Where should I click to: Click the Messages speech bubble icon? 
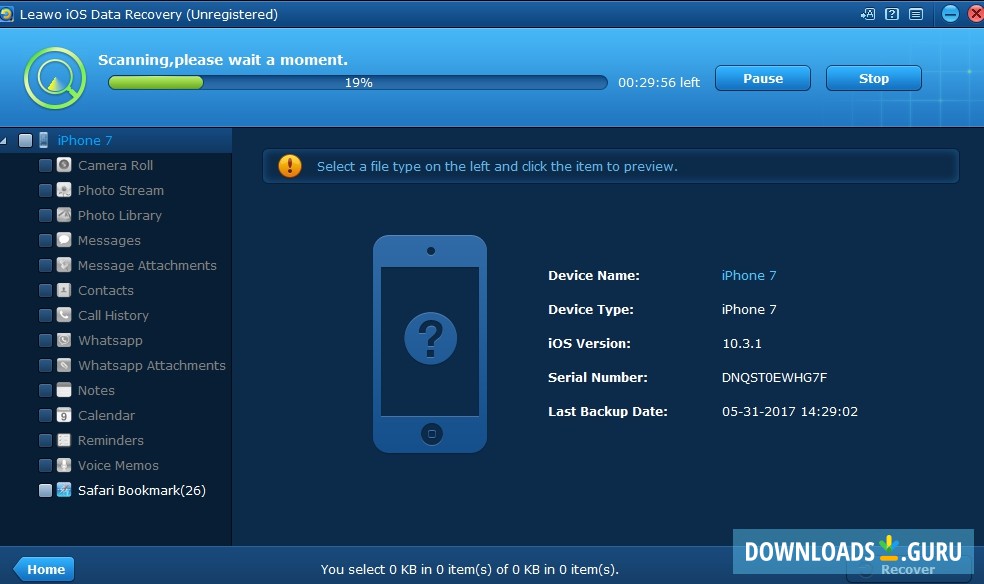pyautogui.click(x=64, y=240)
